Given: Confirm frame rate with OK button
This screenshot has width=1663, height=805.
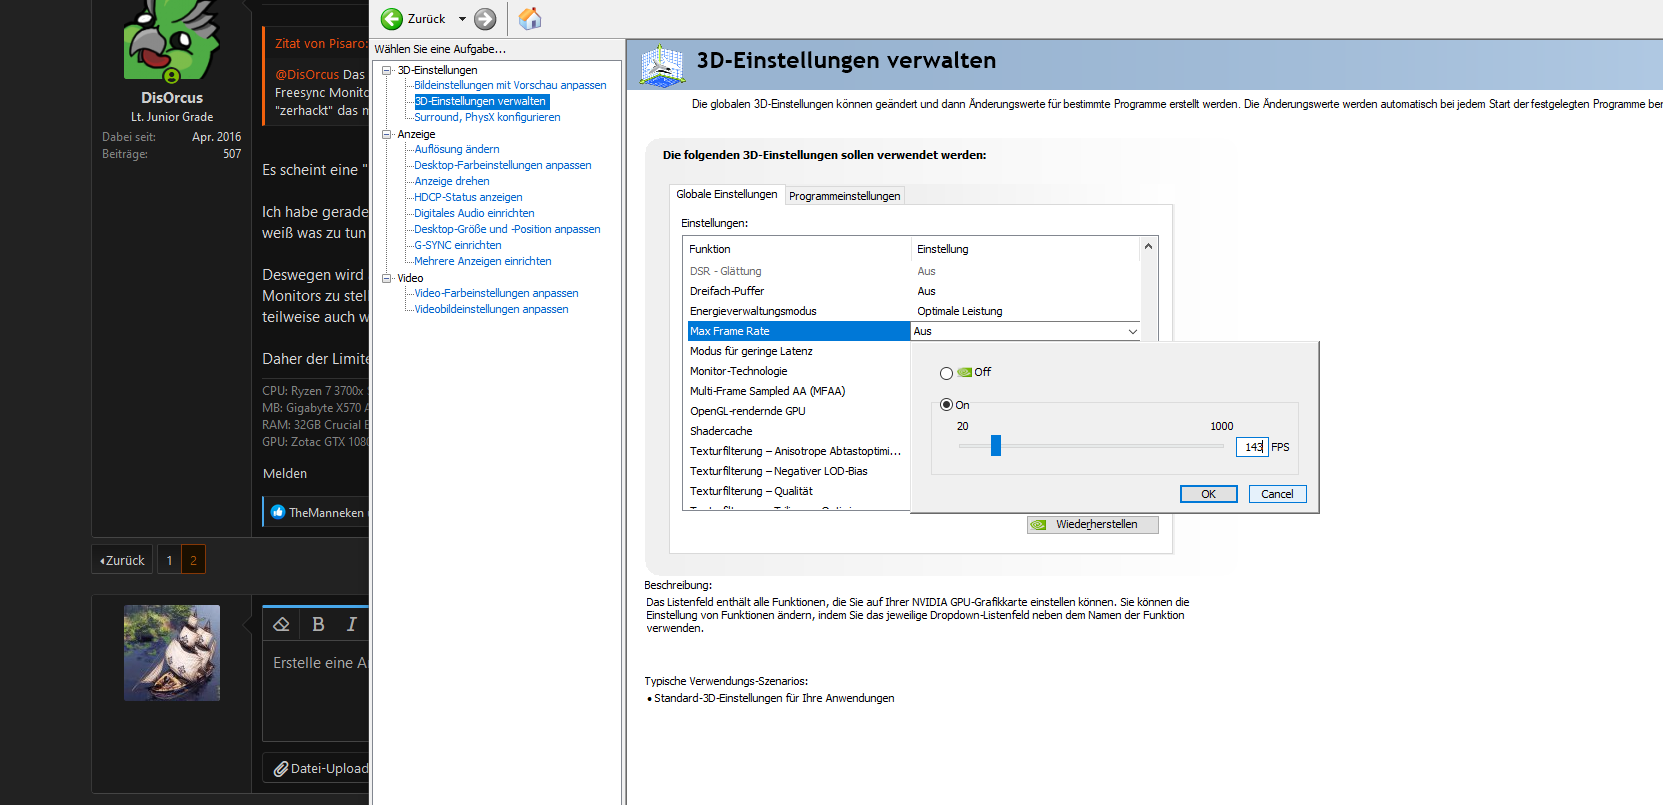Looking at the screenshot, I should 1209,494.
